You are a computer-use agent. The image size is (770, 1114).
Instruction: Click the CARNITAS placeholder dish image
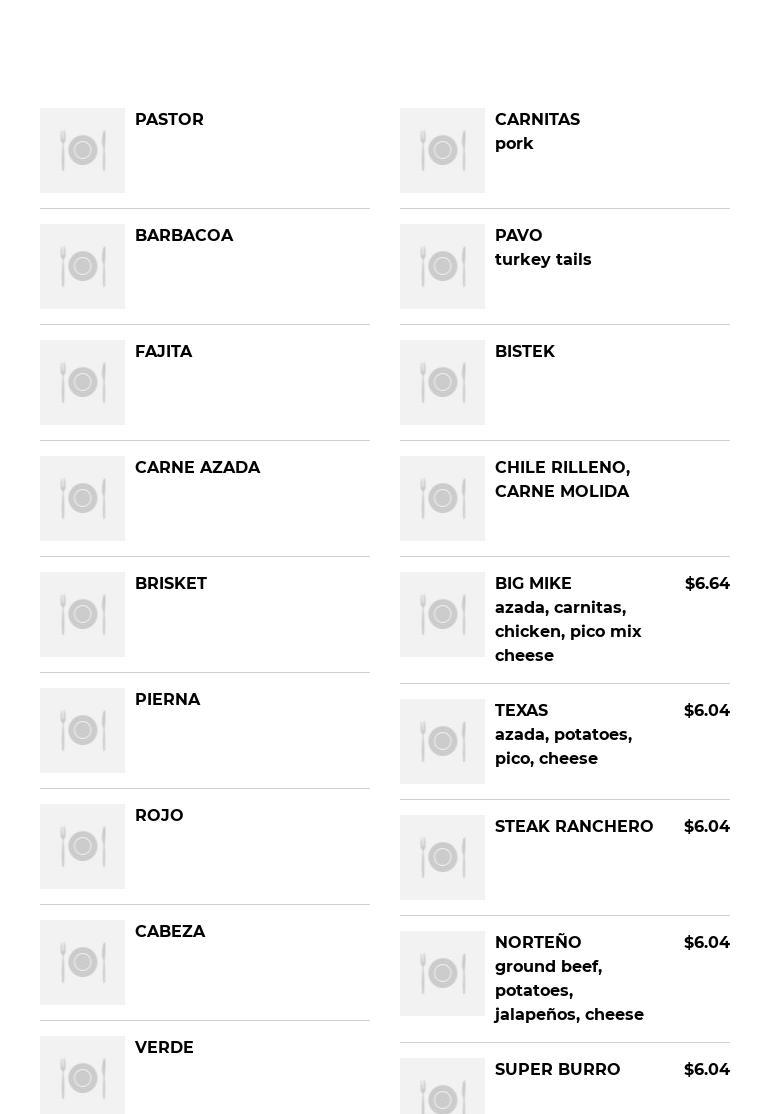[x=442, y=150]
